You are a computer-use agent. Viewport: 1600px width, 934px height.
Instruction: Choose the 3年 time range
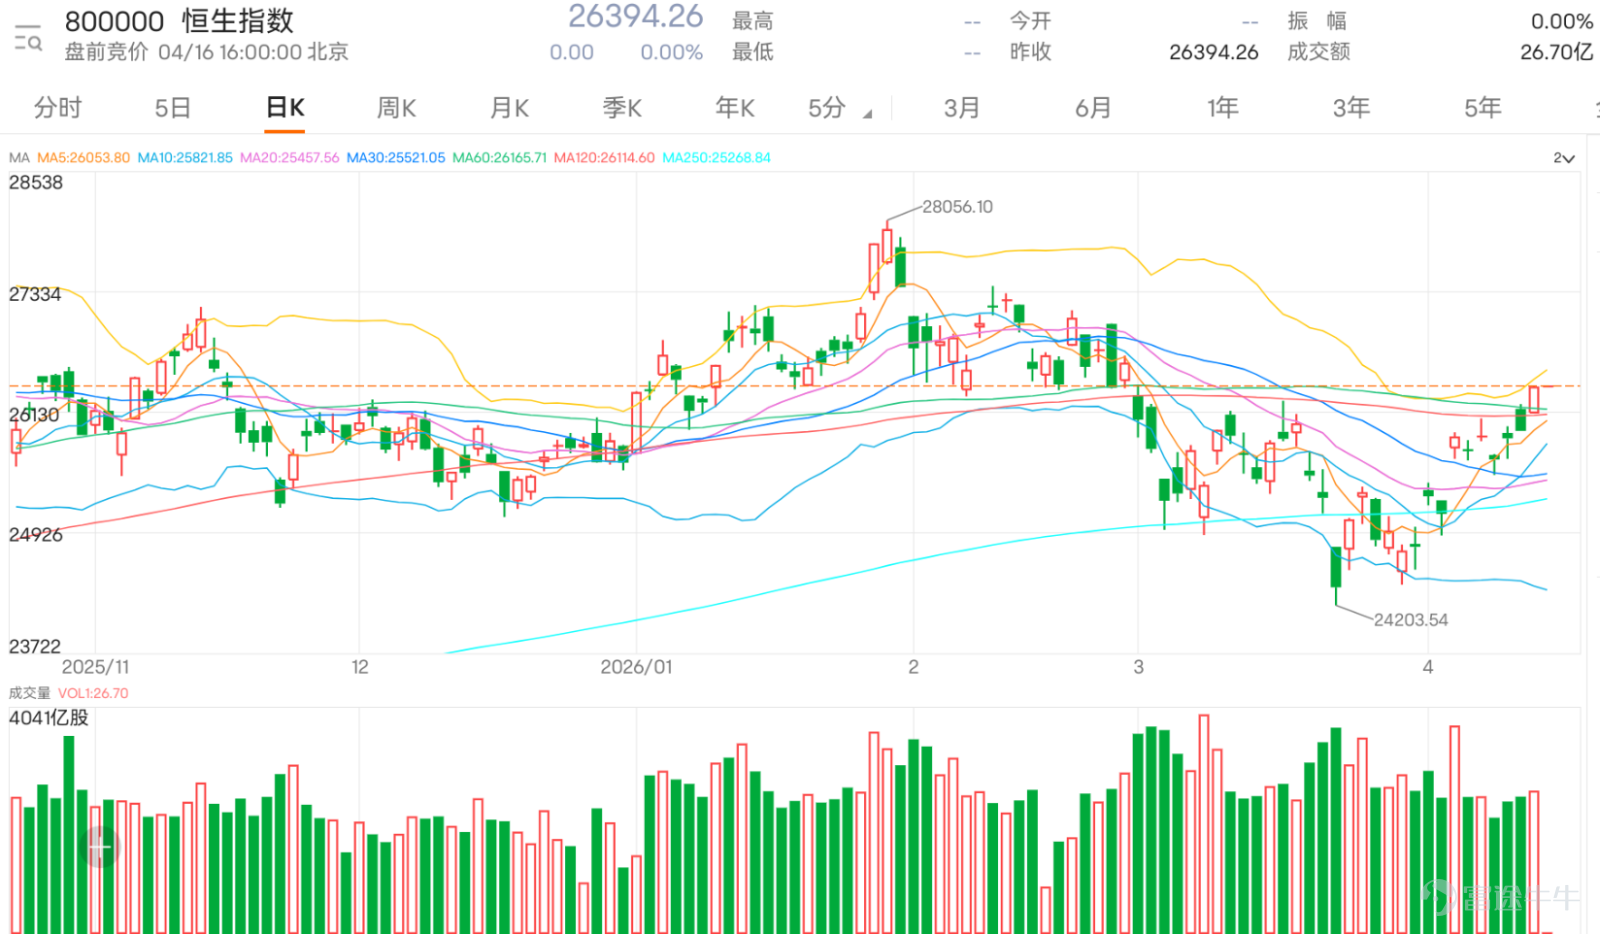(x=1351, y=108)
